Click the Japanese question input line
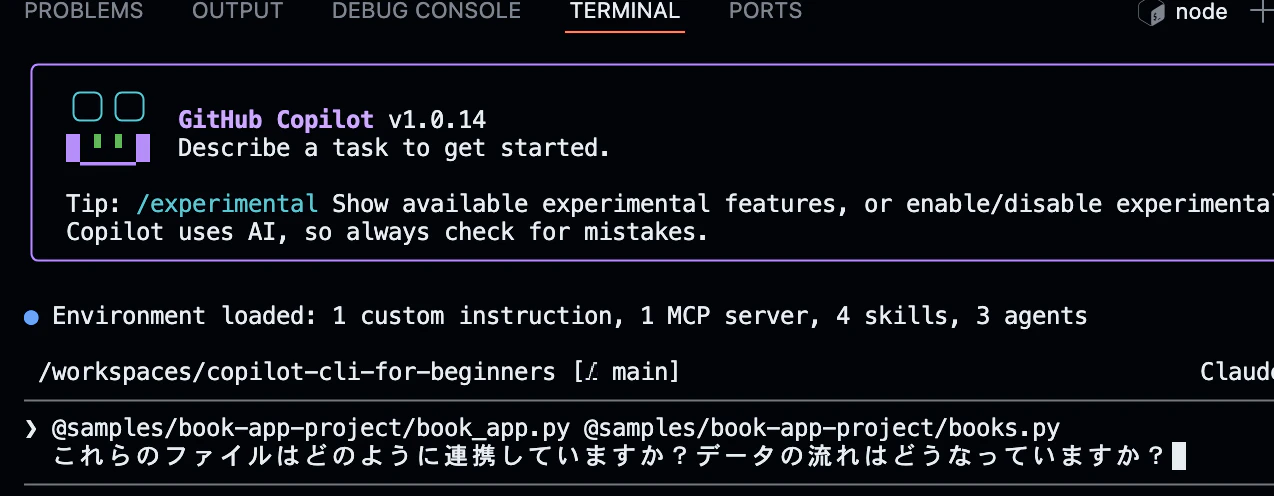1274x496 pixels. pyautogui.click(x=610, y=457)
